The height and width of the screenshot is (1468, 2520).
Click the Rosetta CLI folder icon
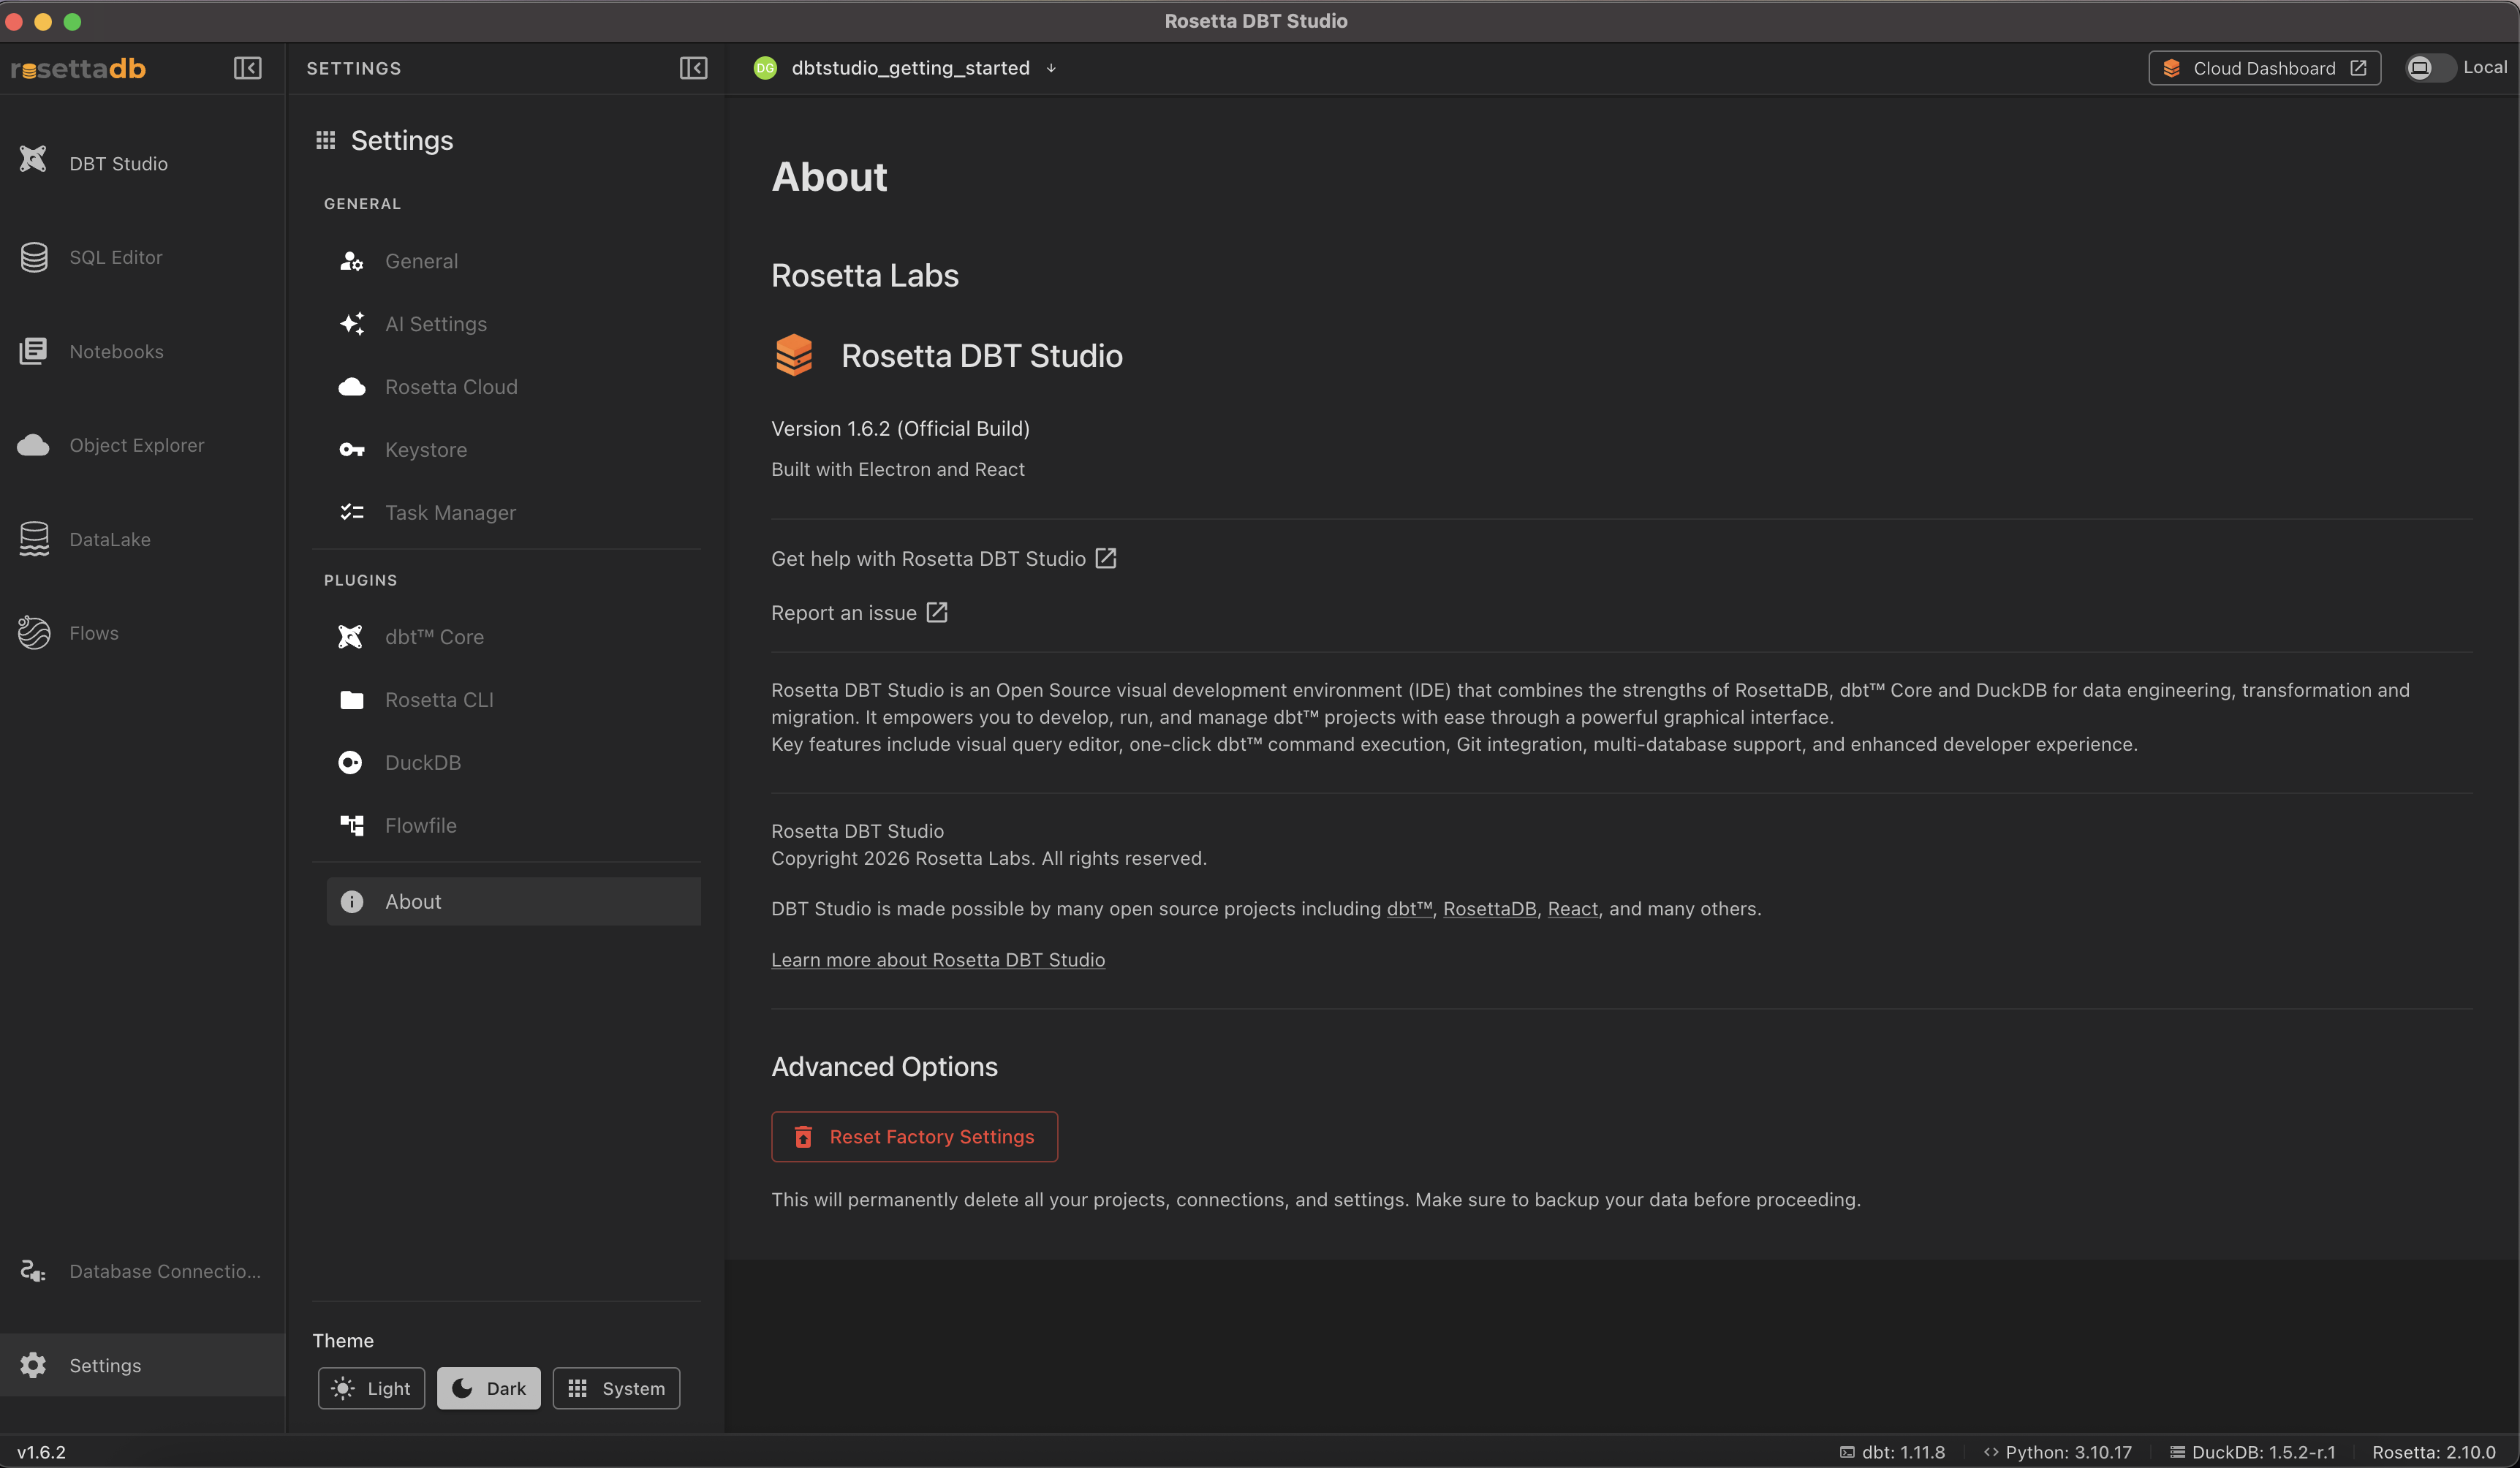pyautogui.click(x=351, y=700)
